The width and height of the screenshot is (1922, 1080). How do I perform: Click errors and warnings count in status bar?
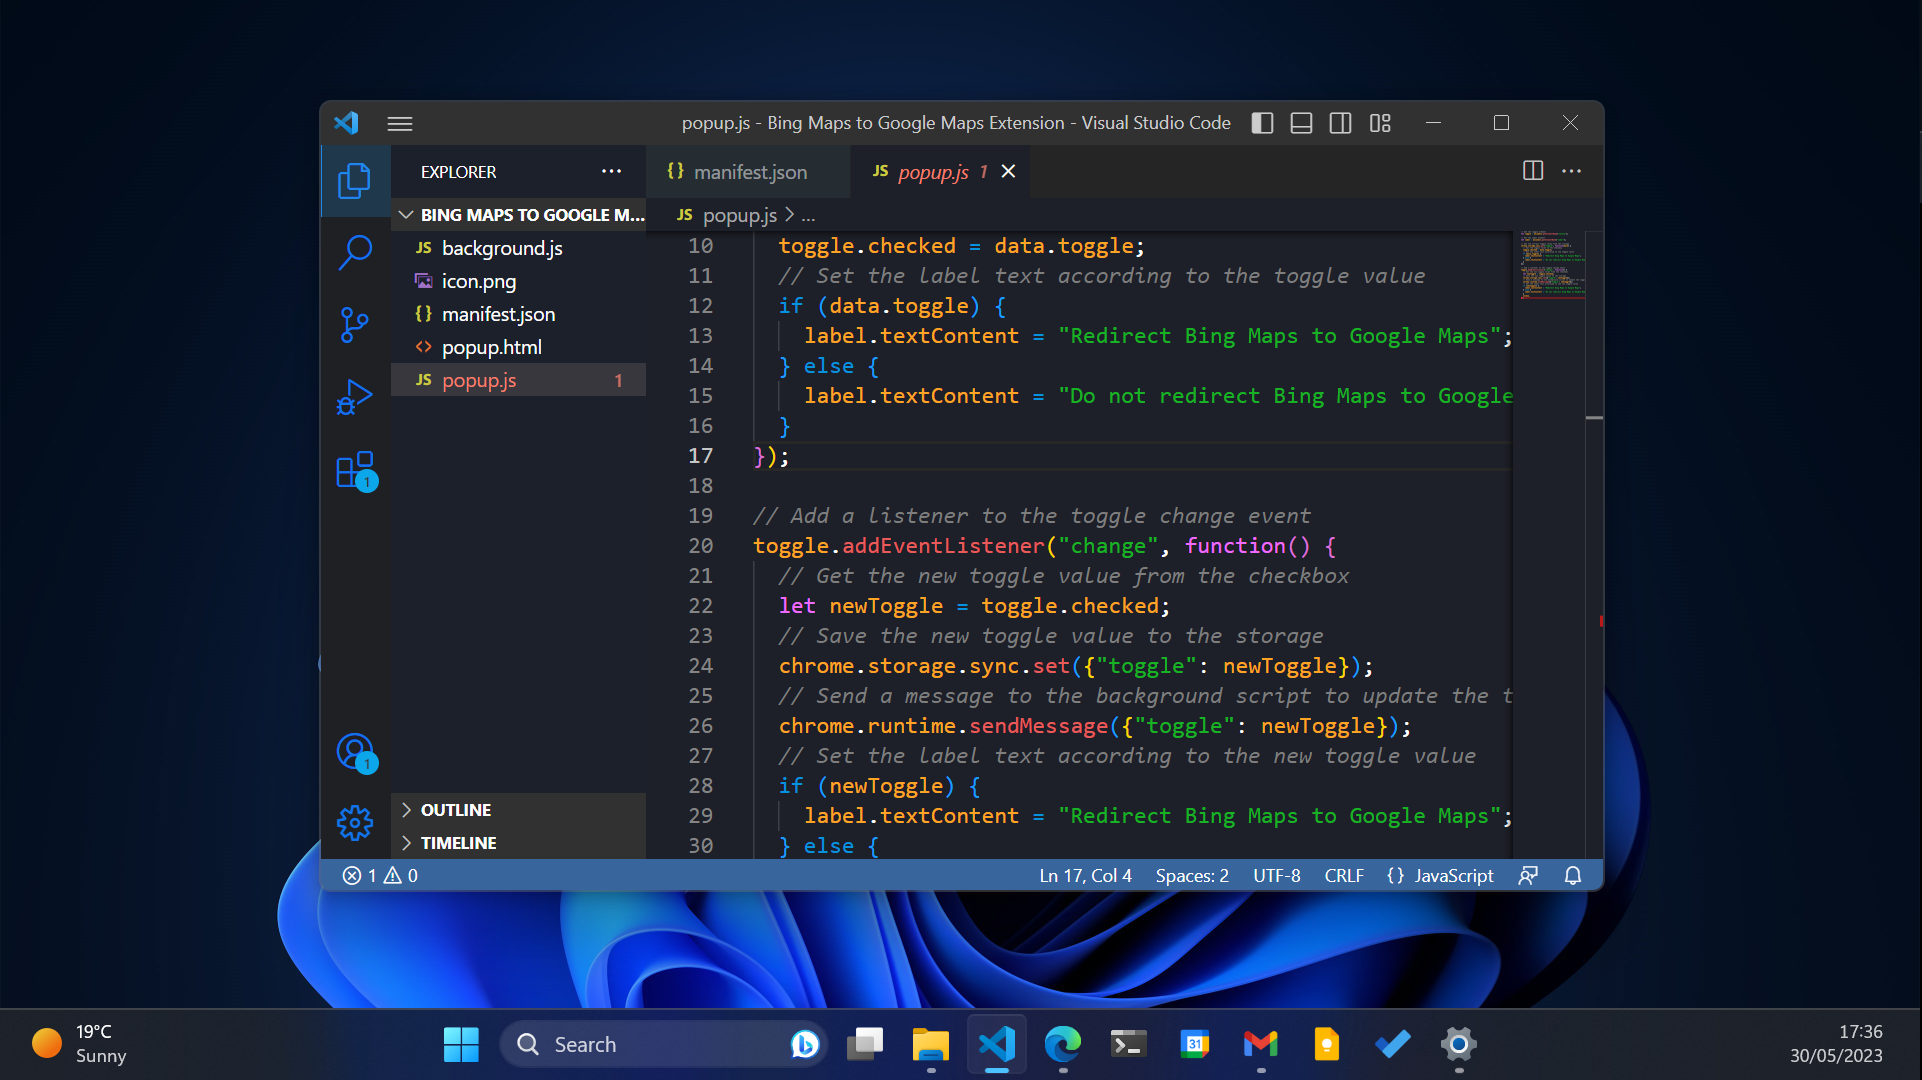pyautogui.click(x=380, y=876)
